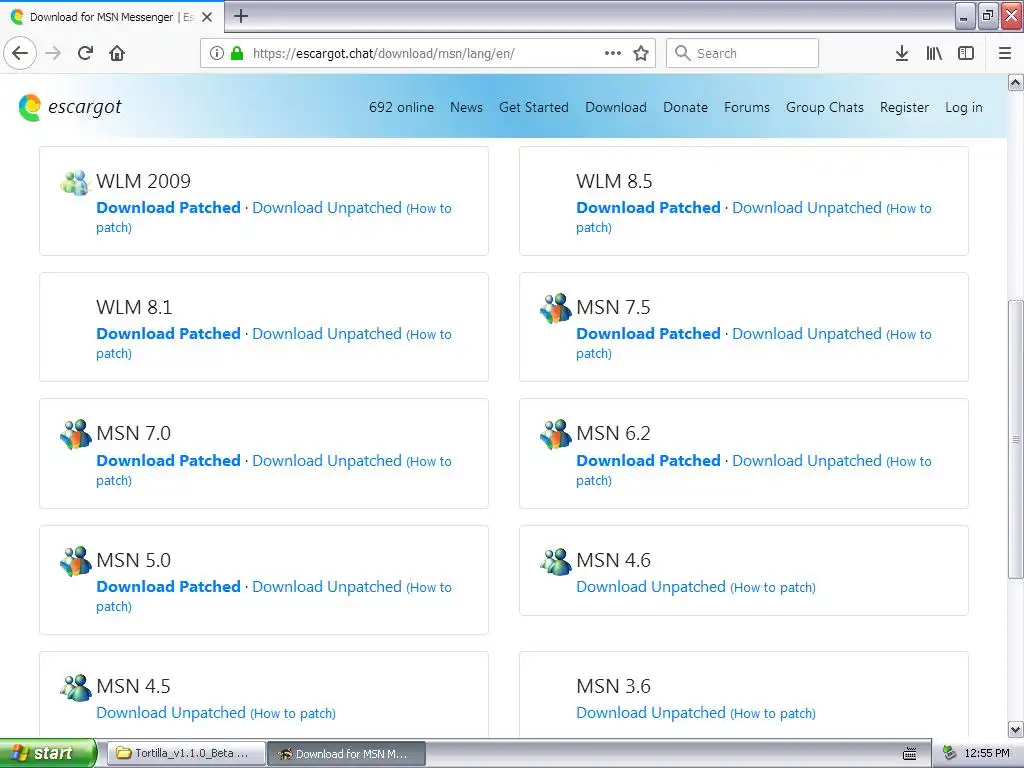The image size is (1024, 768).
Task: Click the system tray messenger icon
Action: [x=950, y=753]
